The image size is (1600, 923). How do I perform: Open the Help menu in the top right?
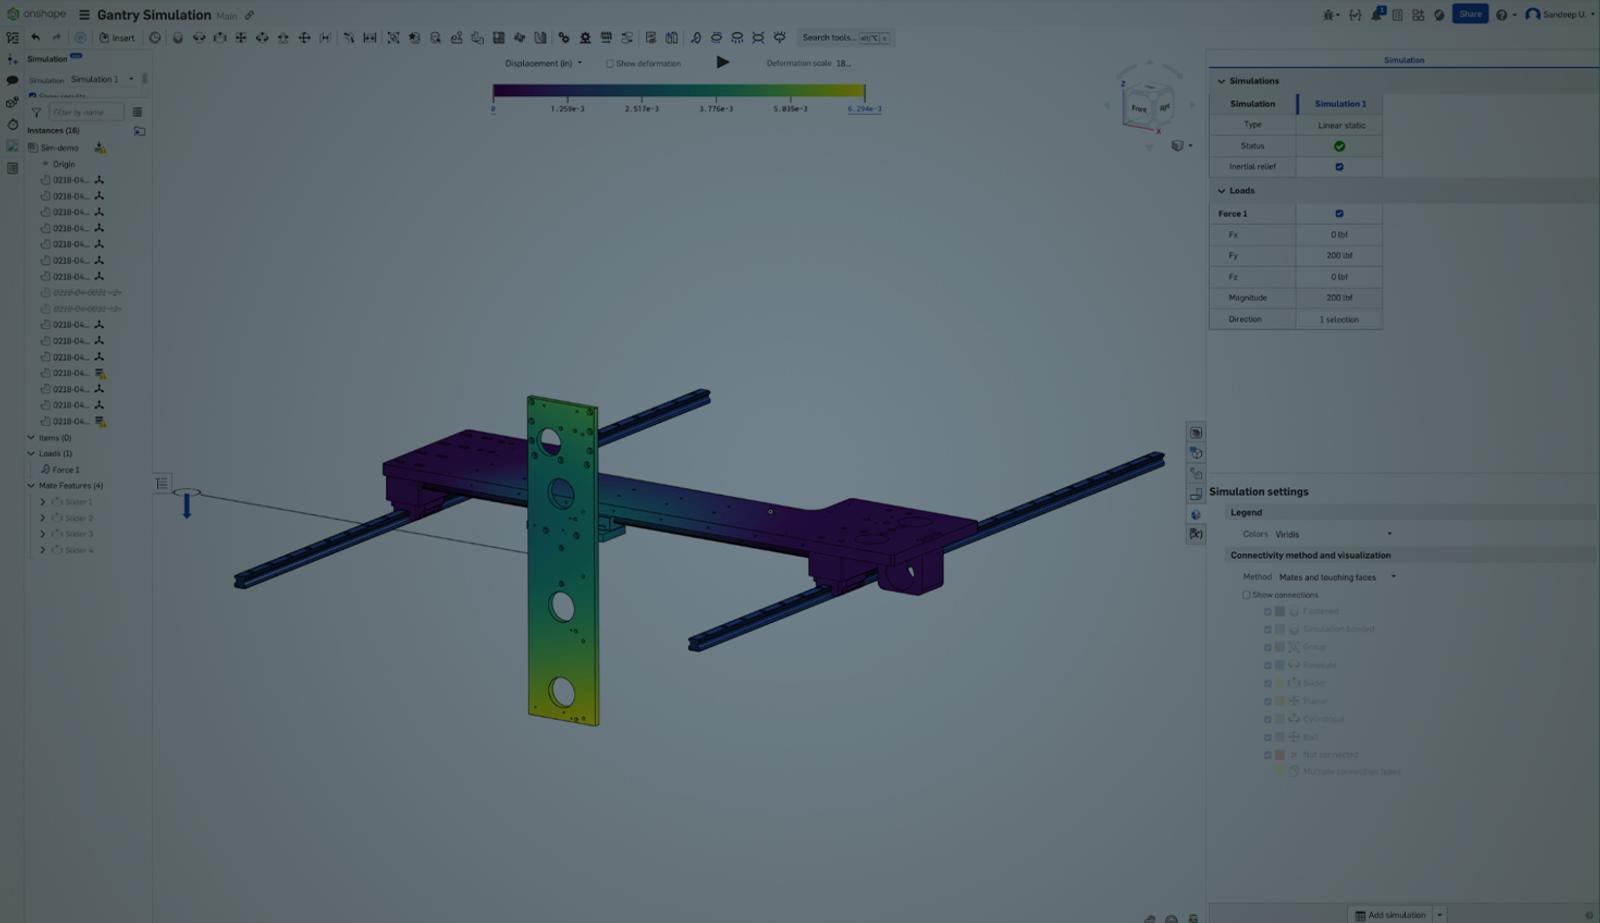[x=1502, y=14]
